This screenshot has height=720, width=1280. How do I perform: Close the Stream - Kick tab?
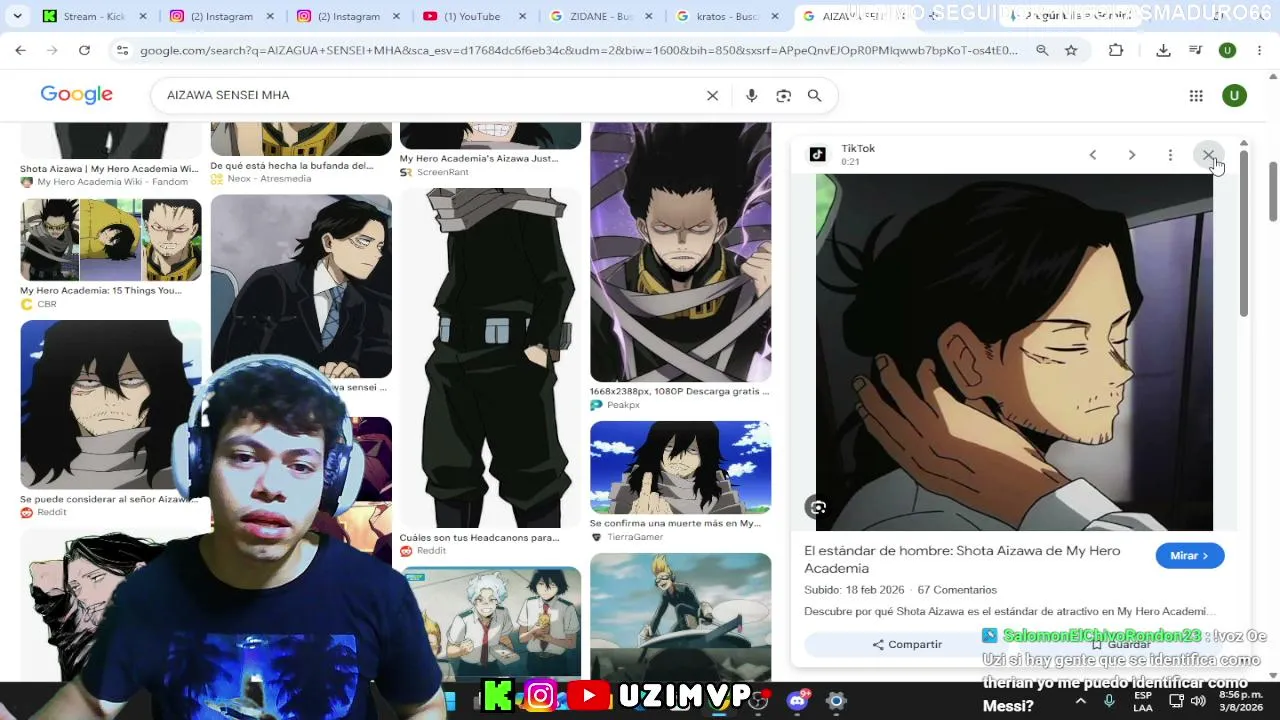(x=143, y=16)
